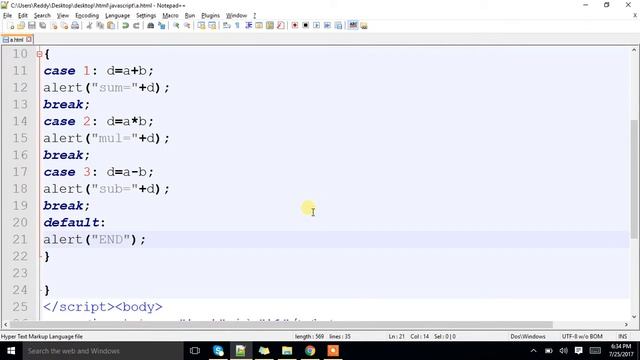Click the vertical scrollbar thumb
640x360 pixels.
(634, 179)
